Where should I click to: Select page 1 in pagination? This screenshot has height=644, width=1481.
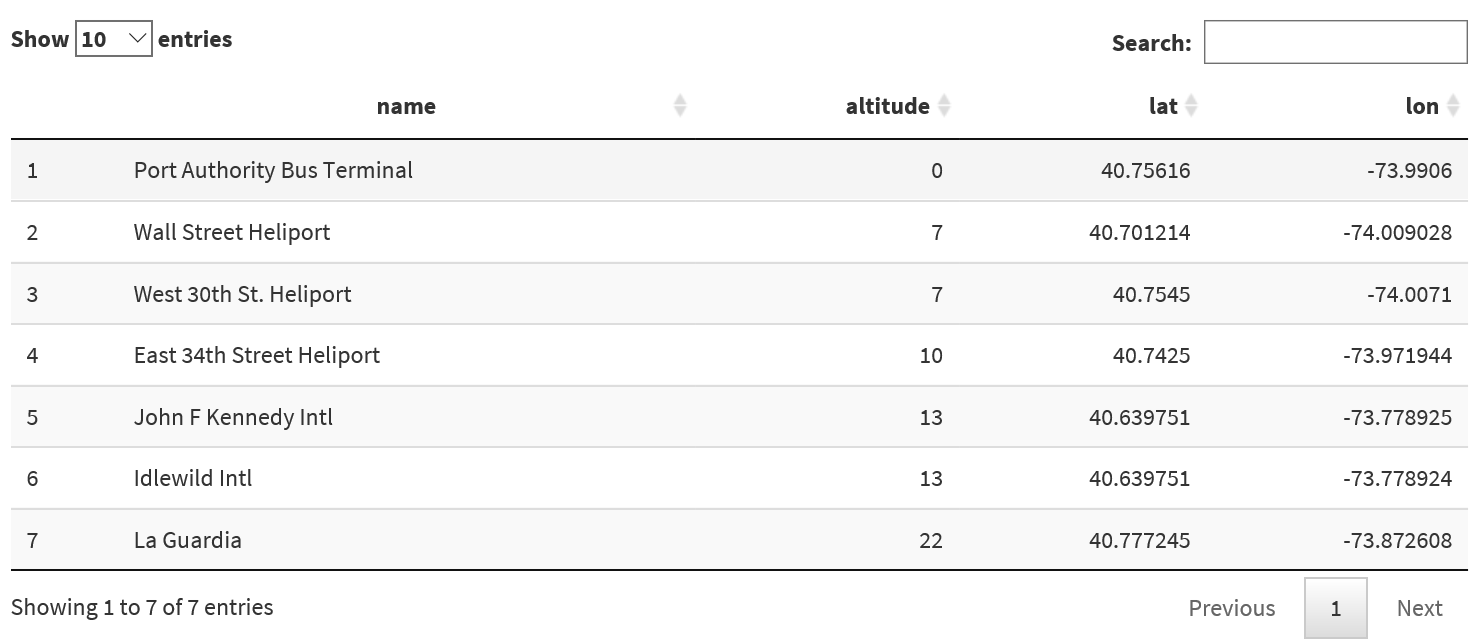pos(1335,608)
